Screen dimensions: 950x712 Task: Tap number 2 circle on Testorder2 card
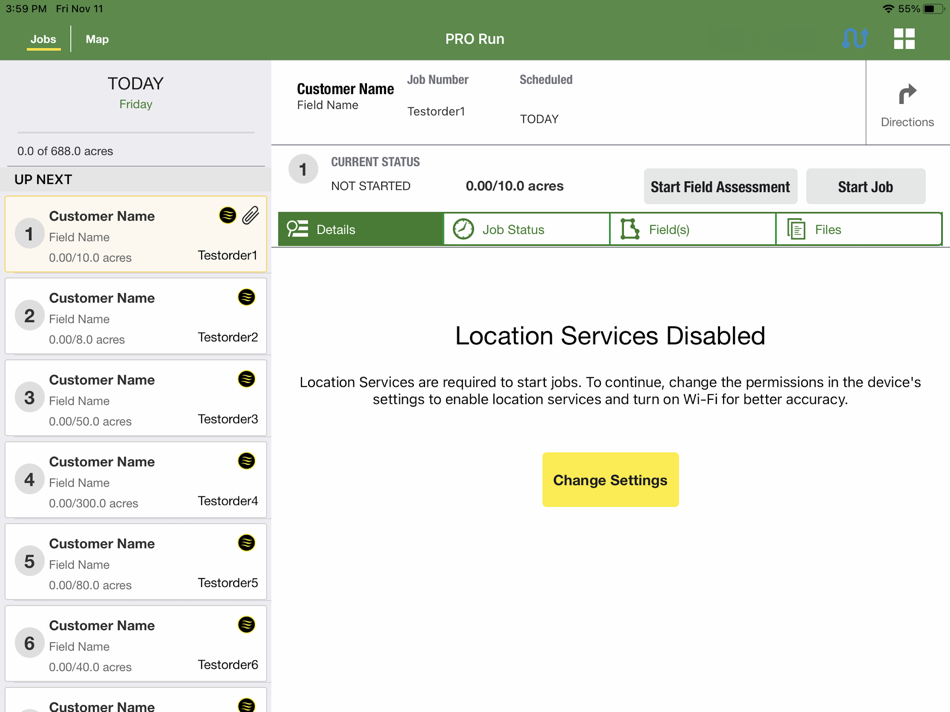pyautogui.click(x=29, y=316)
